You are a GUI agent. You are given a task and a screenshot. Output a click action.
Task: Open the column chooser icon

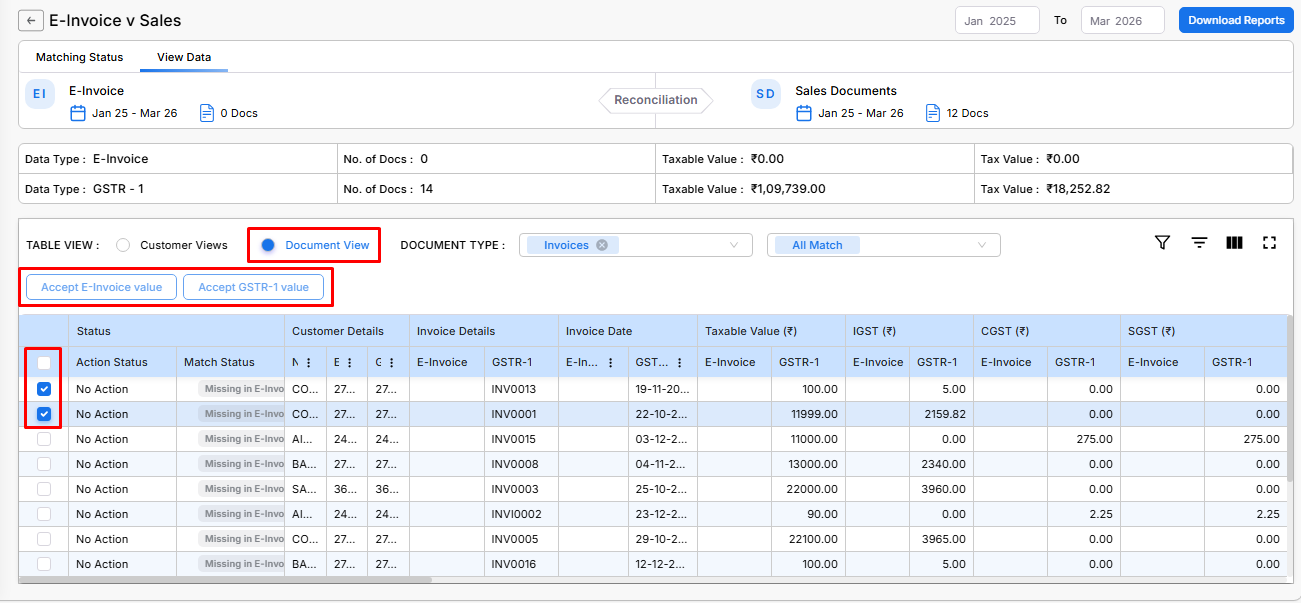[x=1234, y=243]
